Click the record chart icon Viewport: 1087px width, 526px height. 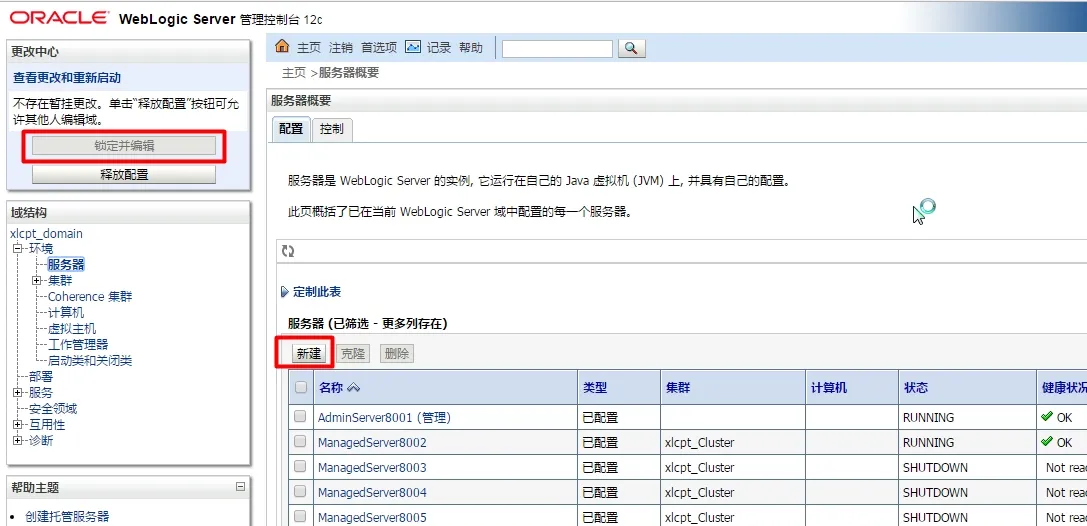pos(412,46)
